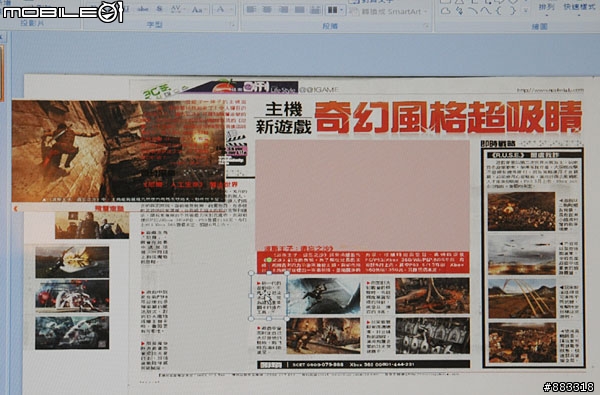Screen dimensions: 600x395
Task: Open the font group dialog launcher
Action: tap(232, 25)
